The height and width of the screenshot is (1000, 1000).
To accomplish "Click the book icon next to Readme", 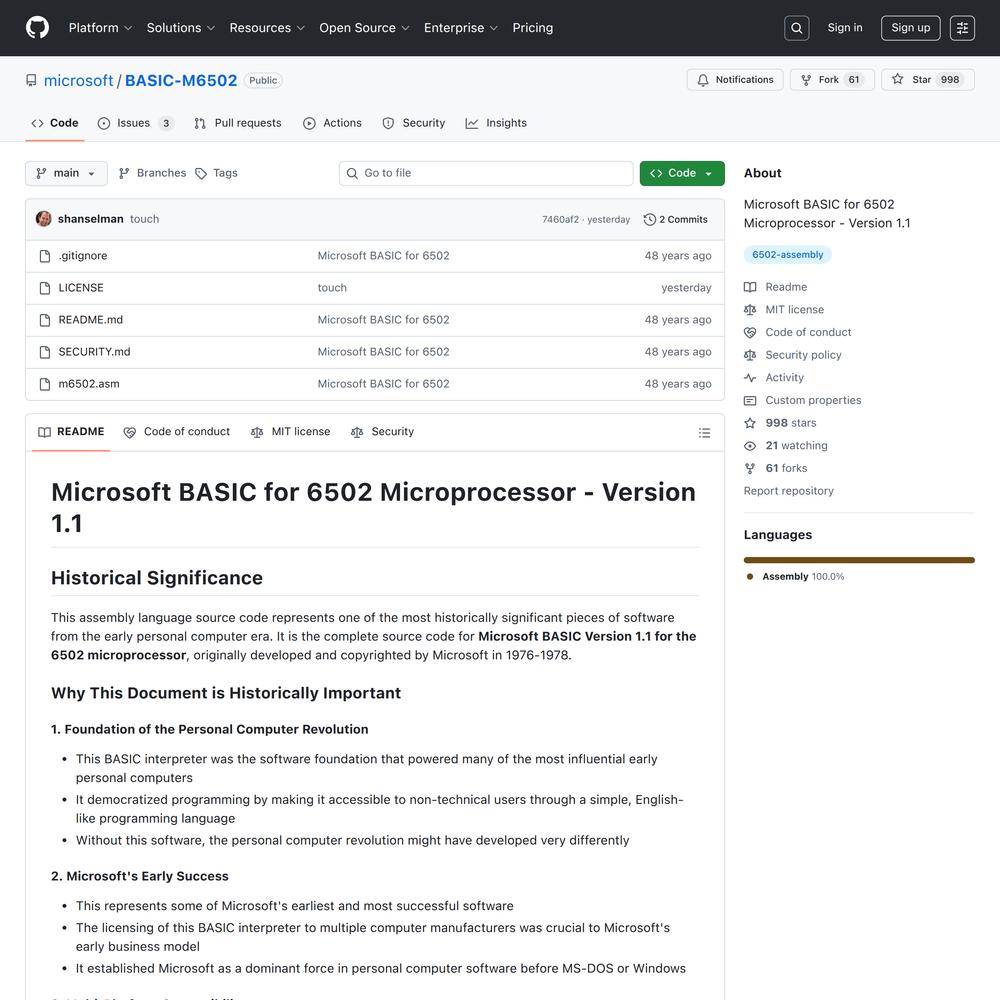I will point(750,287).
